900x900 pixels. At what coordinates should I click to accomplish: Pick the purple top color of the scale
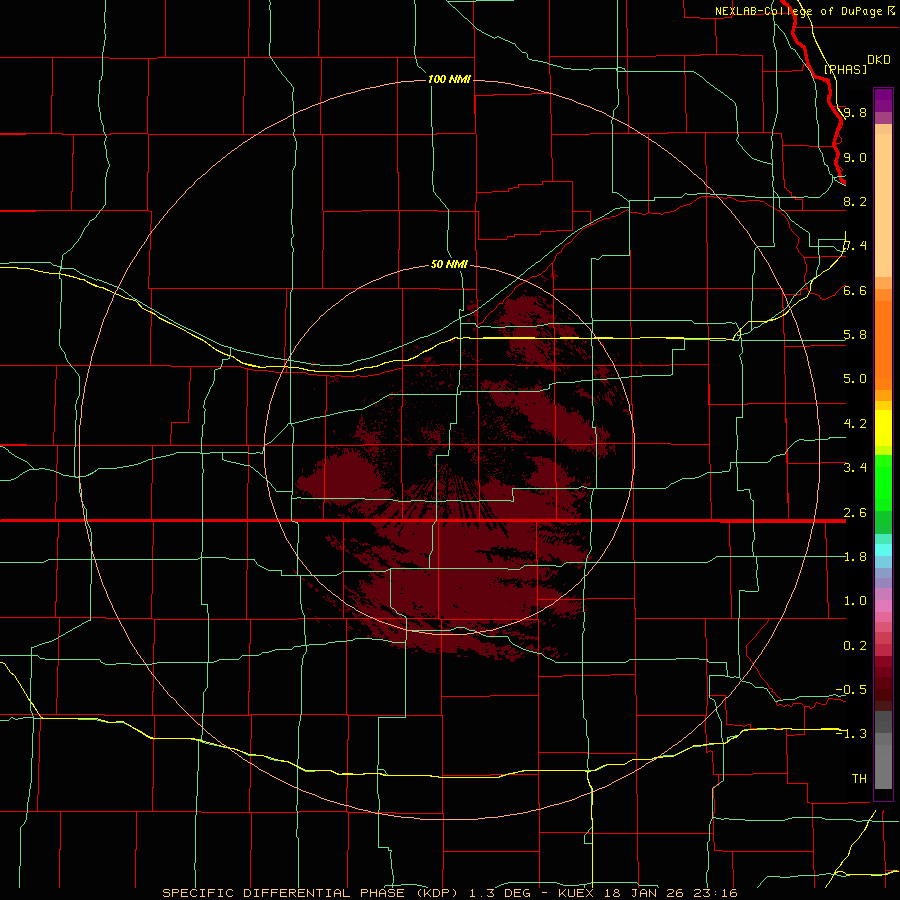point(883,100)
